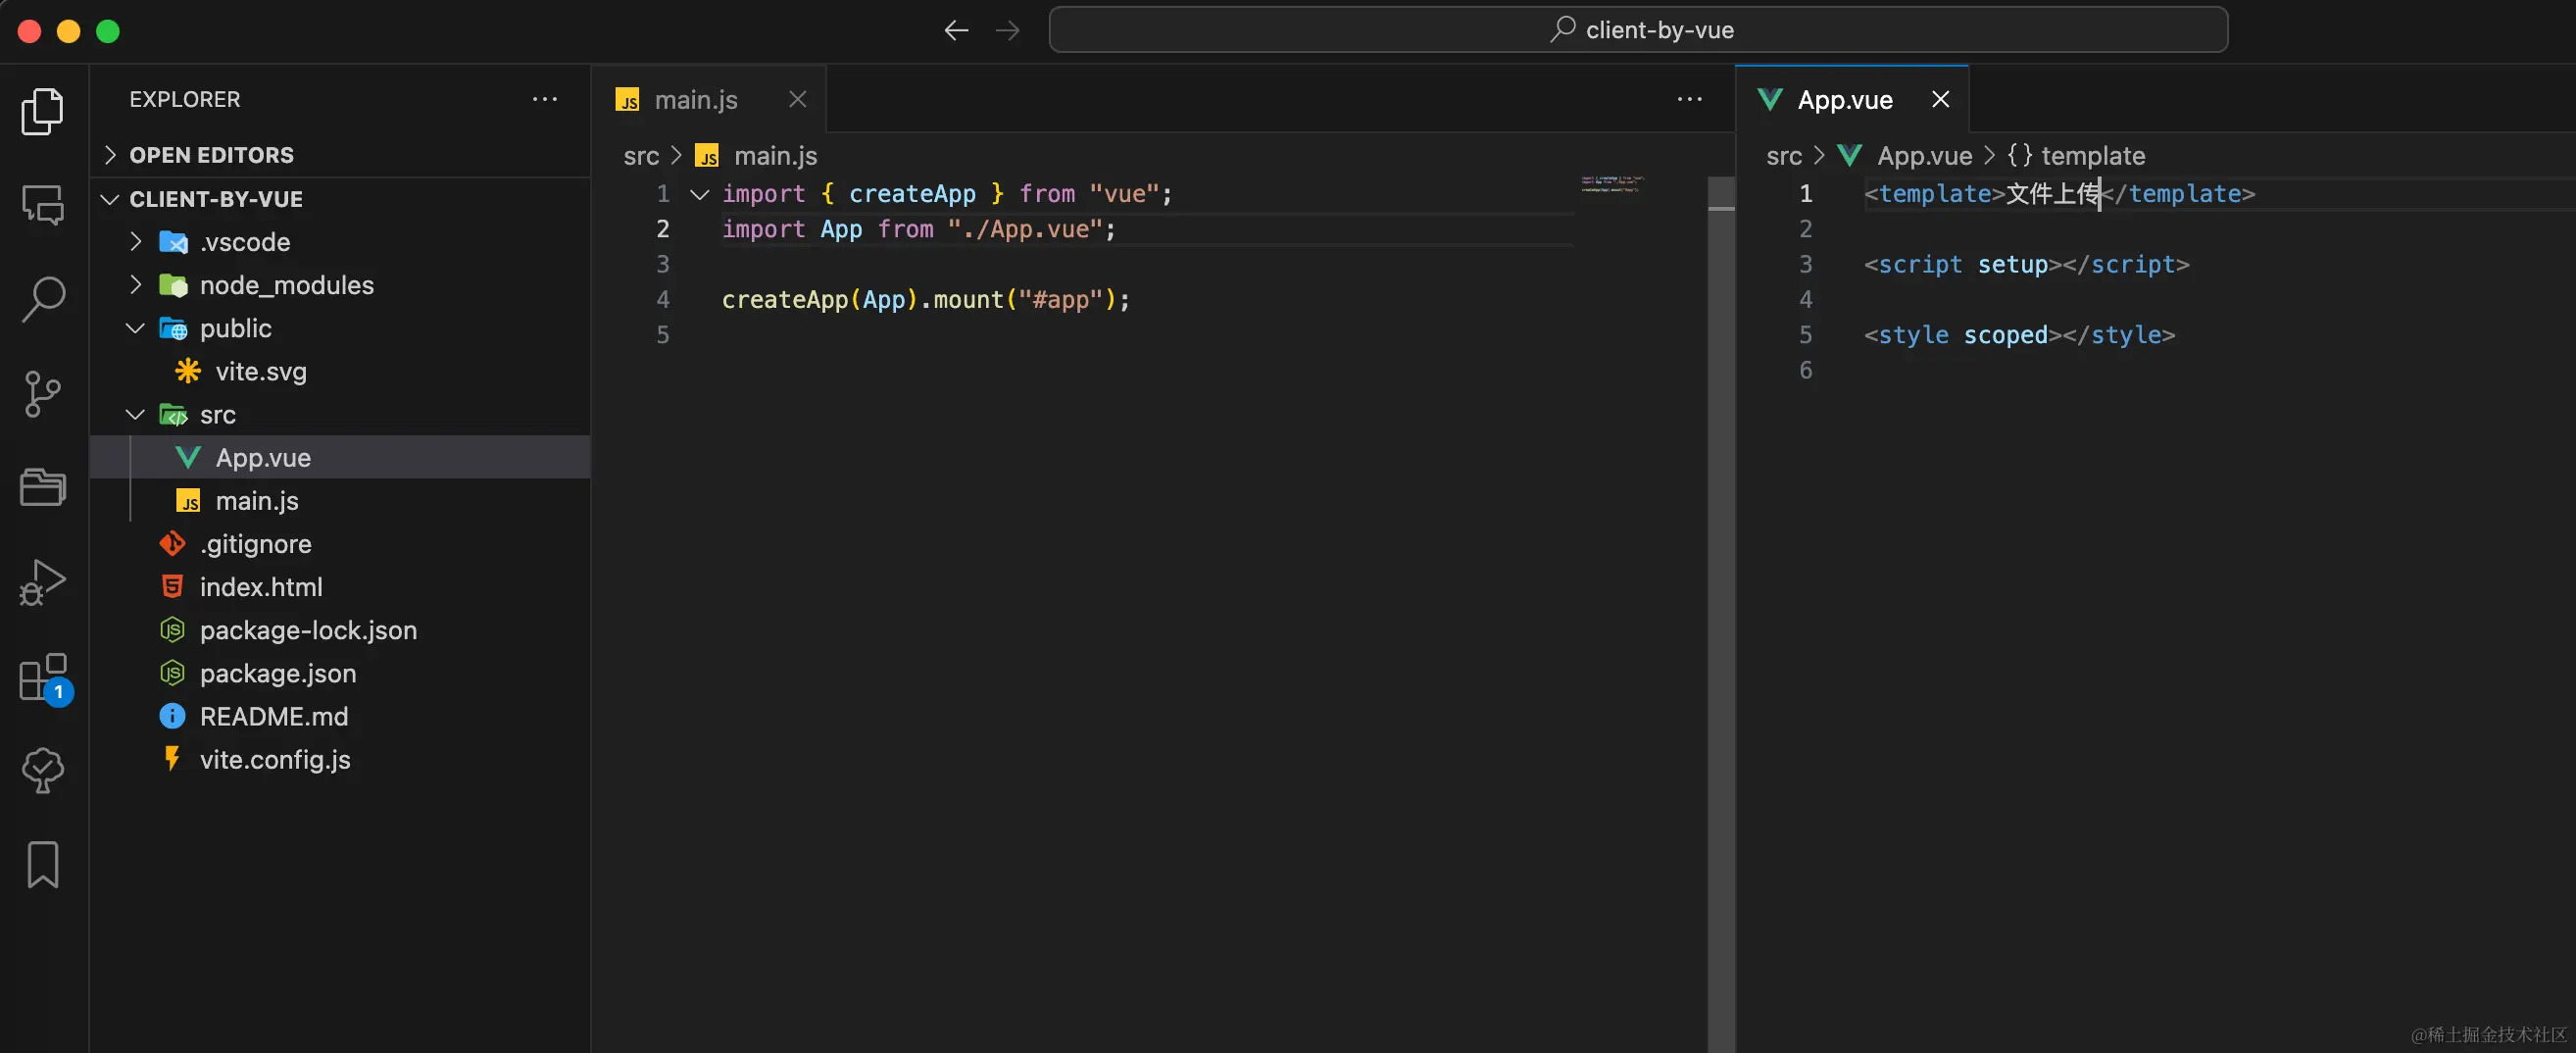Click the main.js editor vertical scrollbar

coord(1721,614)
